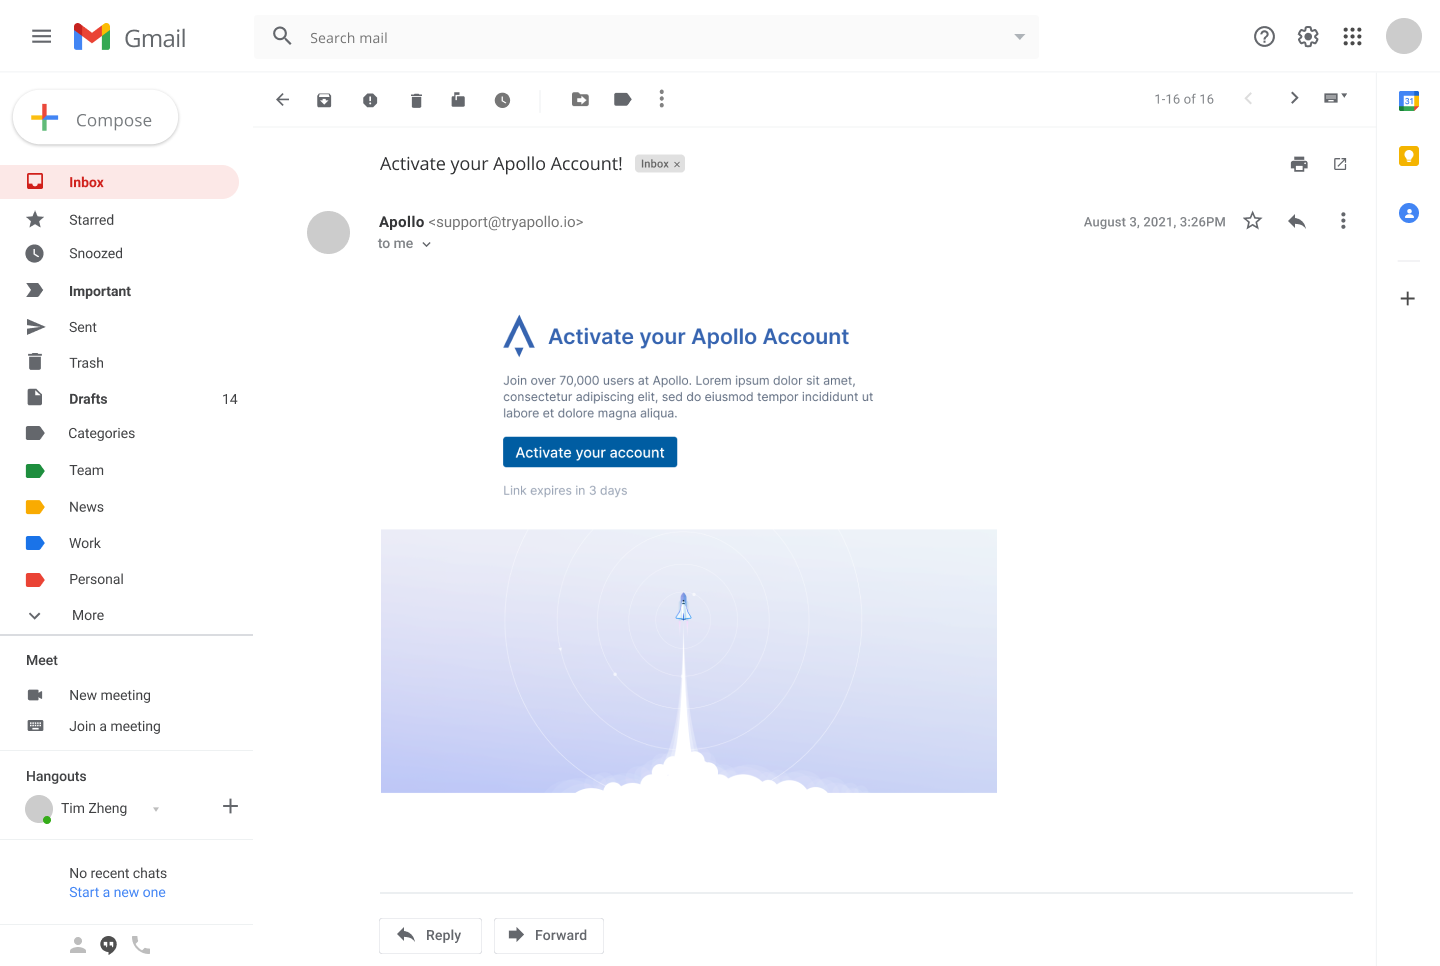Open the Google Calendar side panel icon
The image size is (1440, 966).
1408,100
